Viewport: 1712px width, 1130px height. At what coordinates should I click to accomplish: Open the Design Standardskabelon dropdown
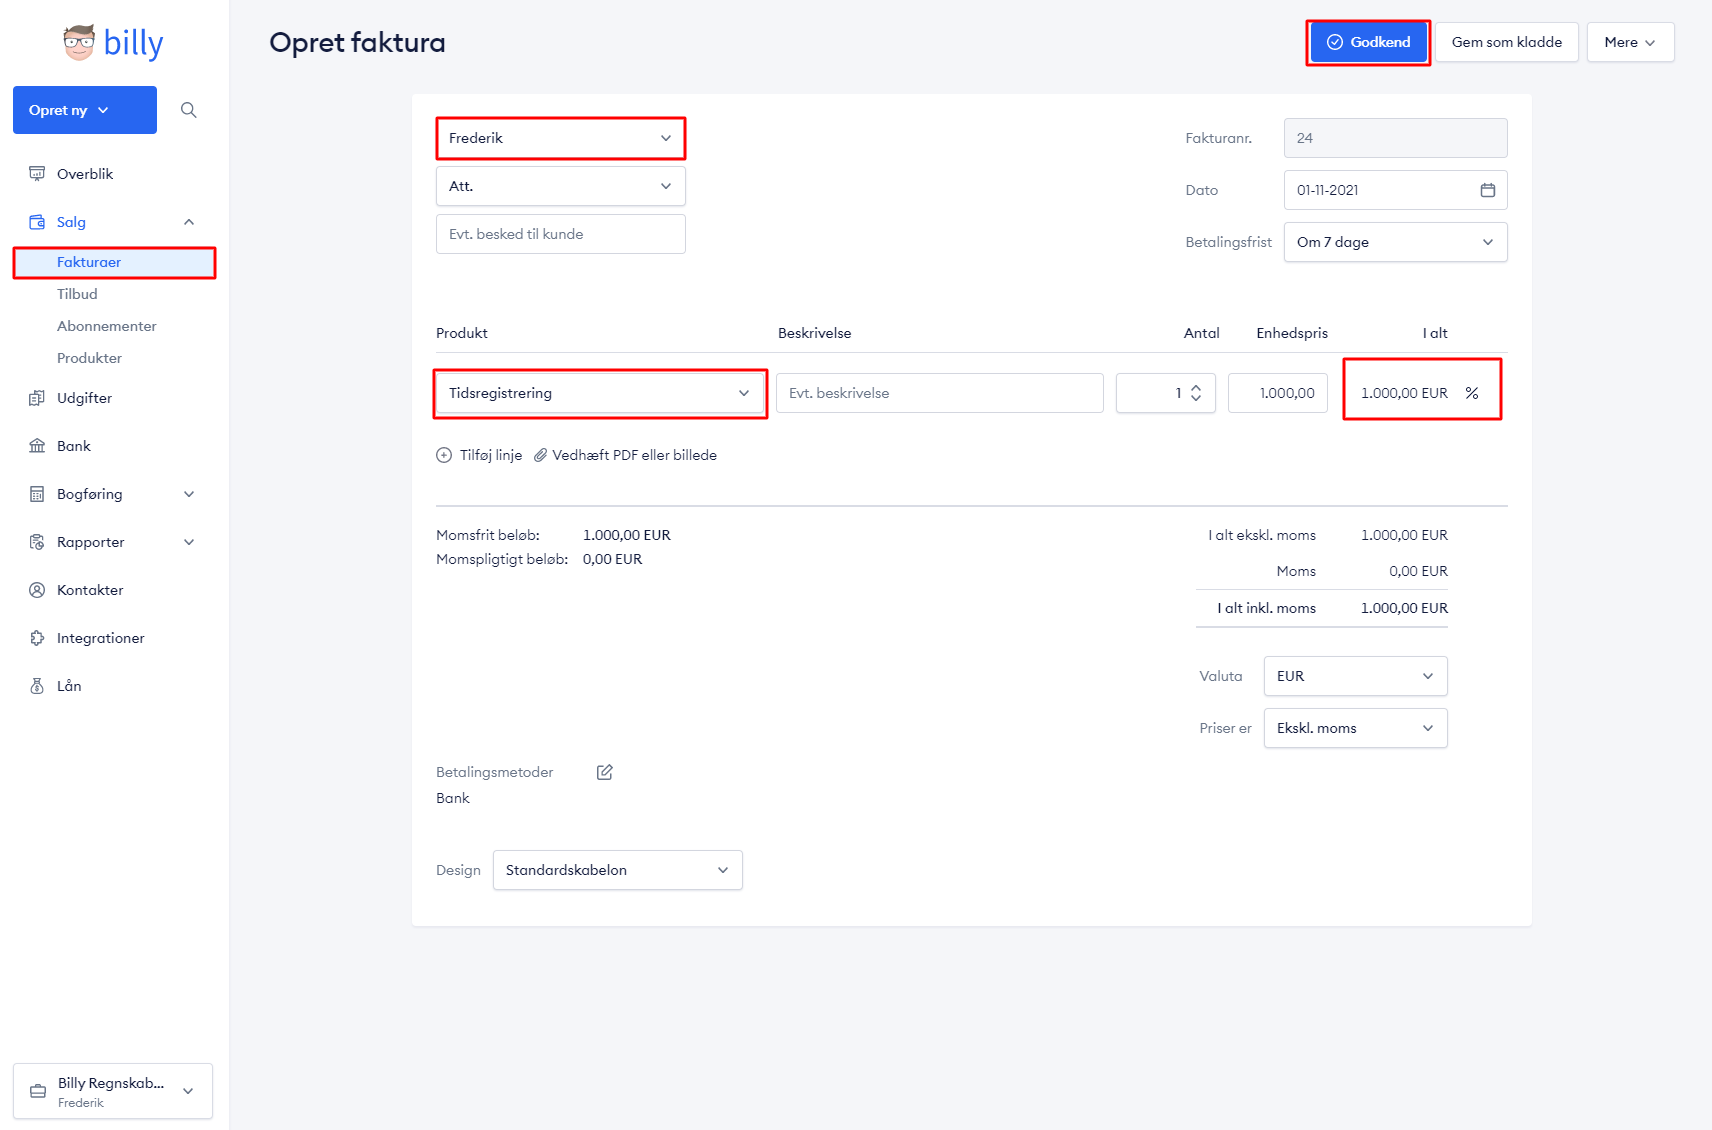click(x=618, y=870)
